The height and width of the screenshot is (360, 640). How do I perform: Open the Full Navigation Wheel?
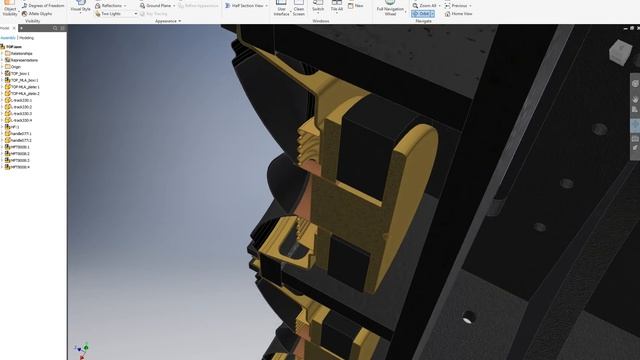[390, 8]
